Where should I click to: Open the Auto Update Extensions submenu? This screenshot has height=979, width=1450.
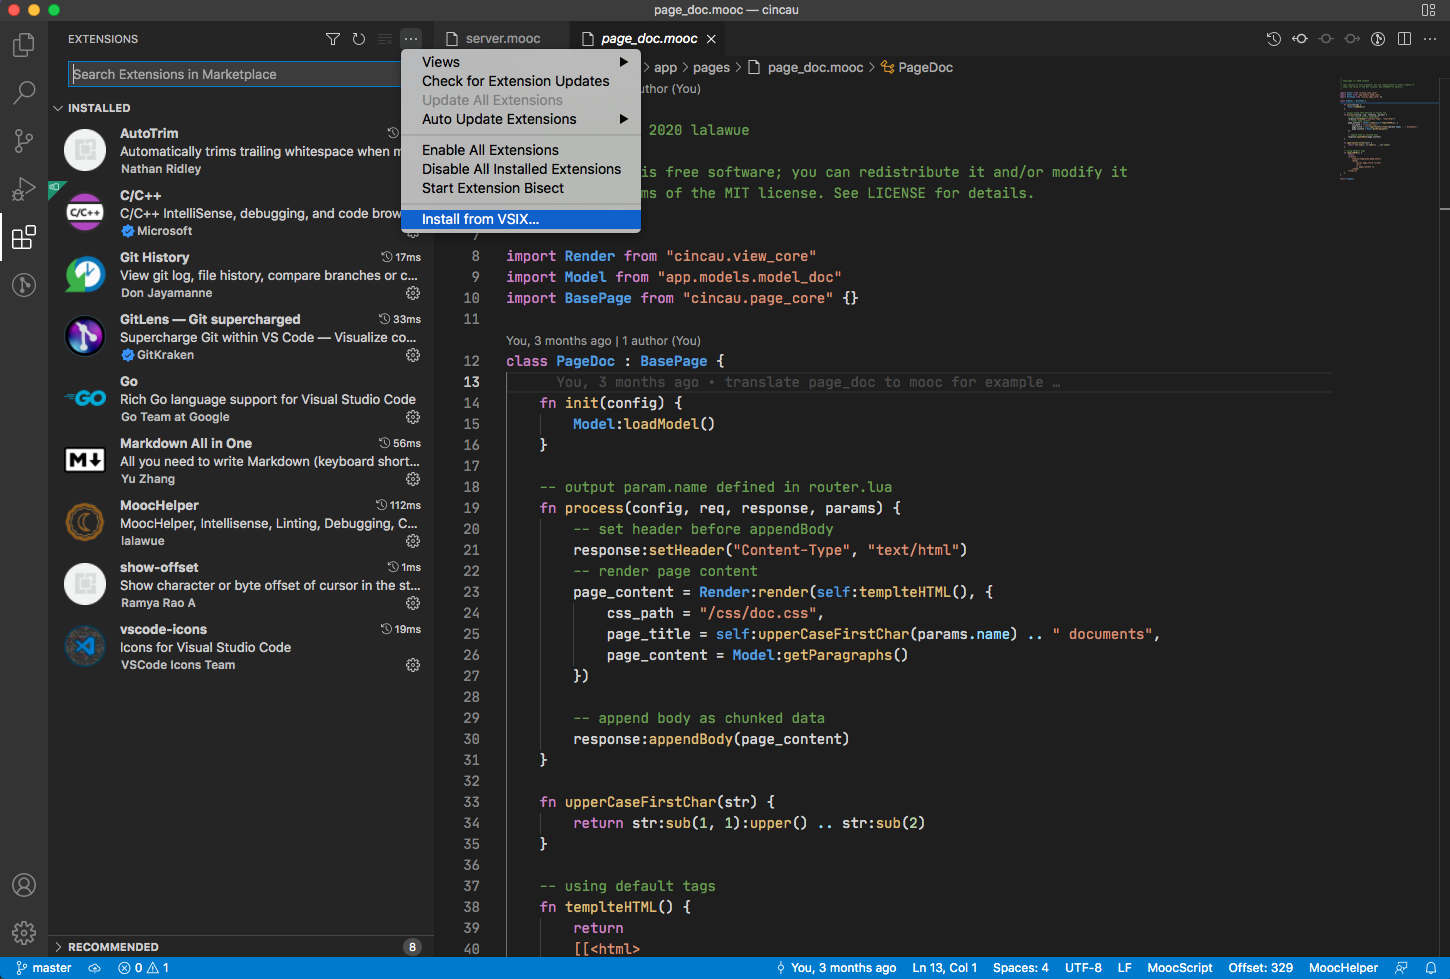tap(521, 119)
